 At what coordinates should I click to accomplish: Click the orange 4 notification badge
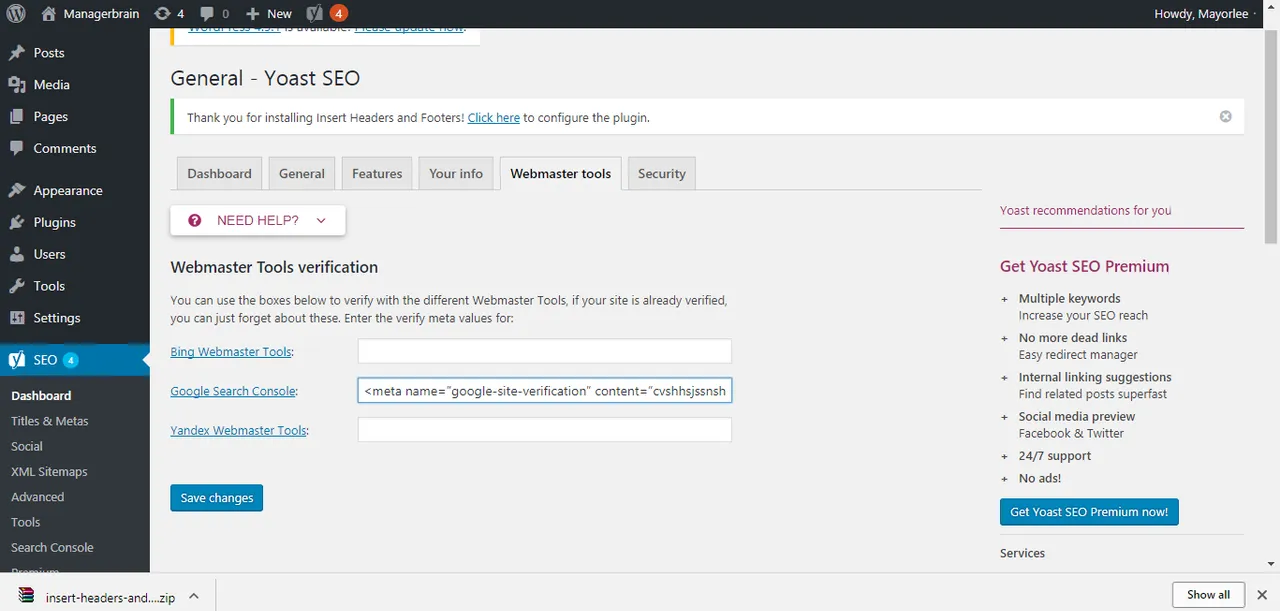click(x=339, y=13)
